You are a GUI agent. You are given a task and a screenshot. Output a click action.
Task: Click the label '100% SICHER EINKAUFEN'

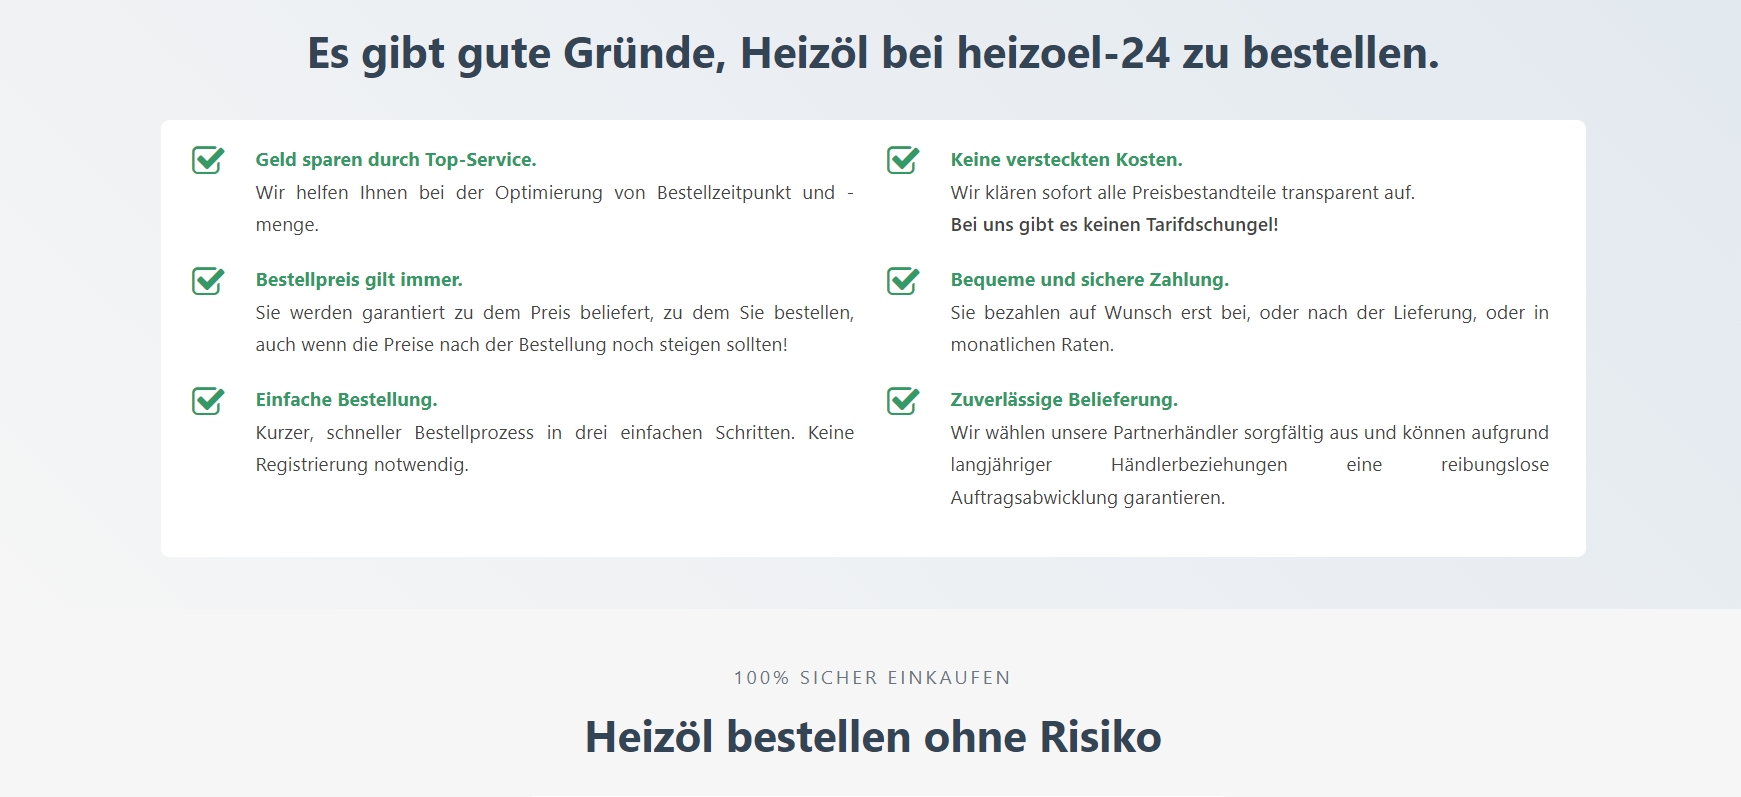[872, 678]
